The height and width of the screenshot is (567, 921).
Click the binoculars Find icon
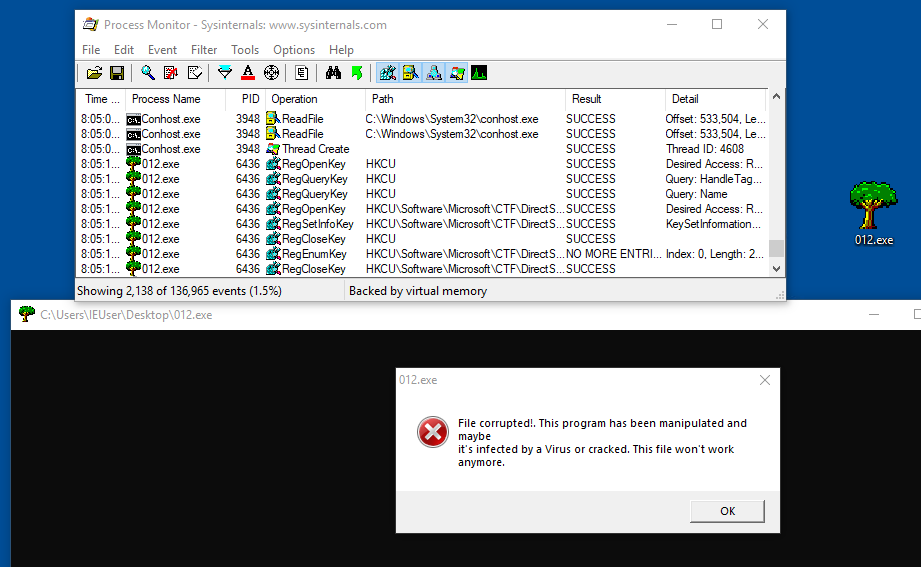pyautogui.click(x=333, y=73)
